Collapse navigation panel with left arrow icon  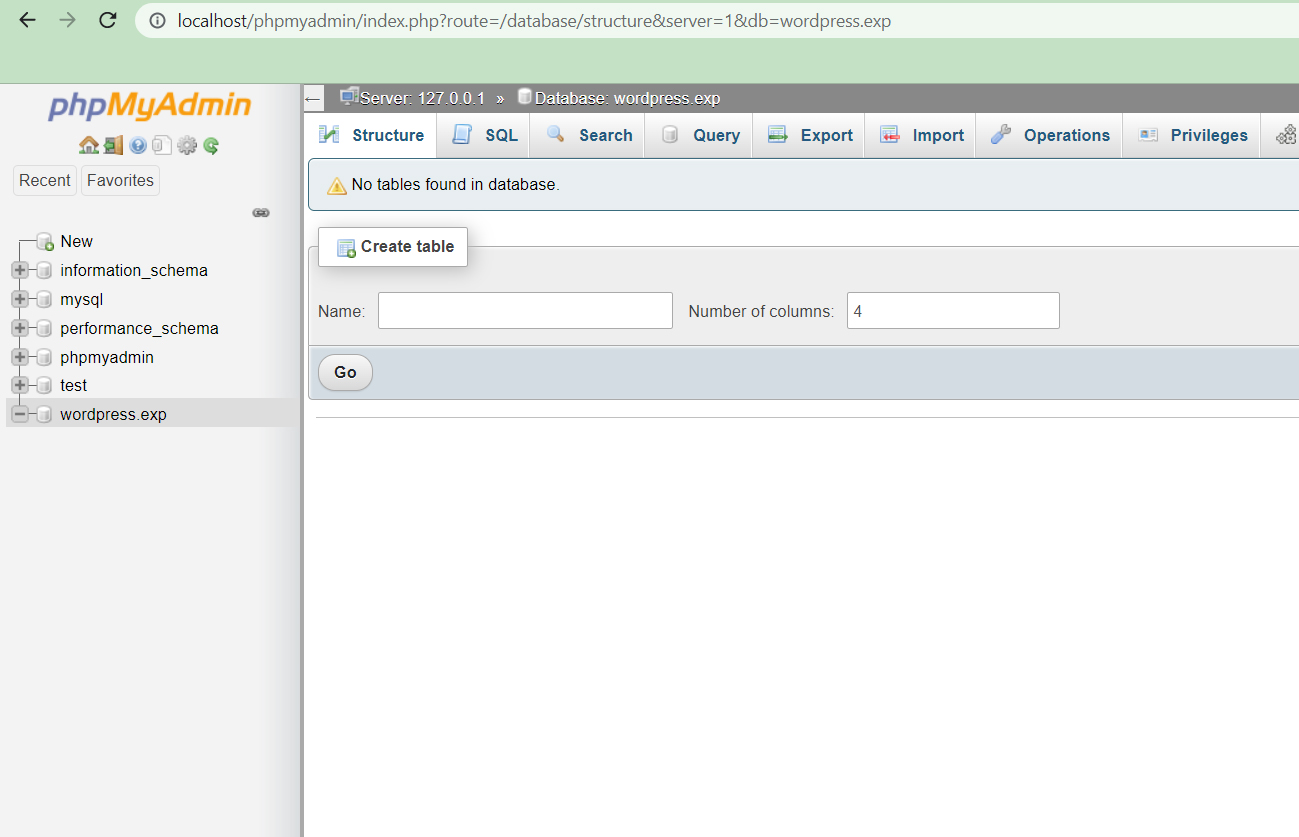pyautogui.click(x=313, y=99)
